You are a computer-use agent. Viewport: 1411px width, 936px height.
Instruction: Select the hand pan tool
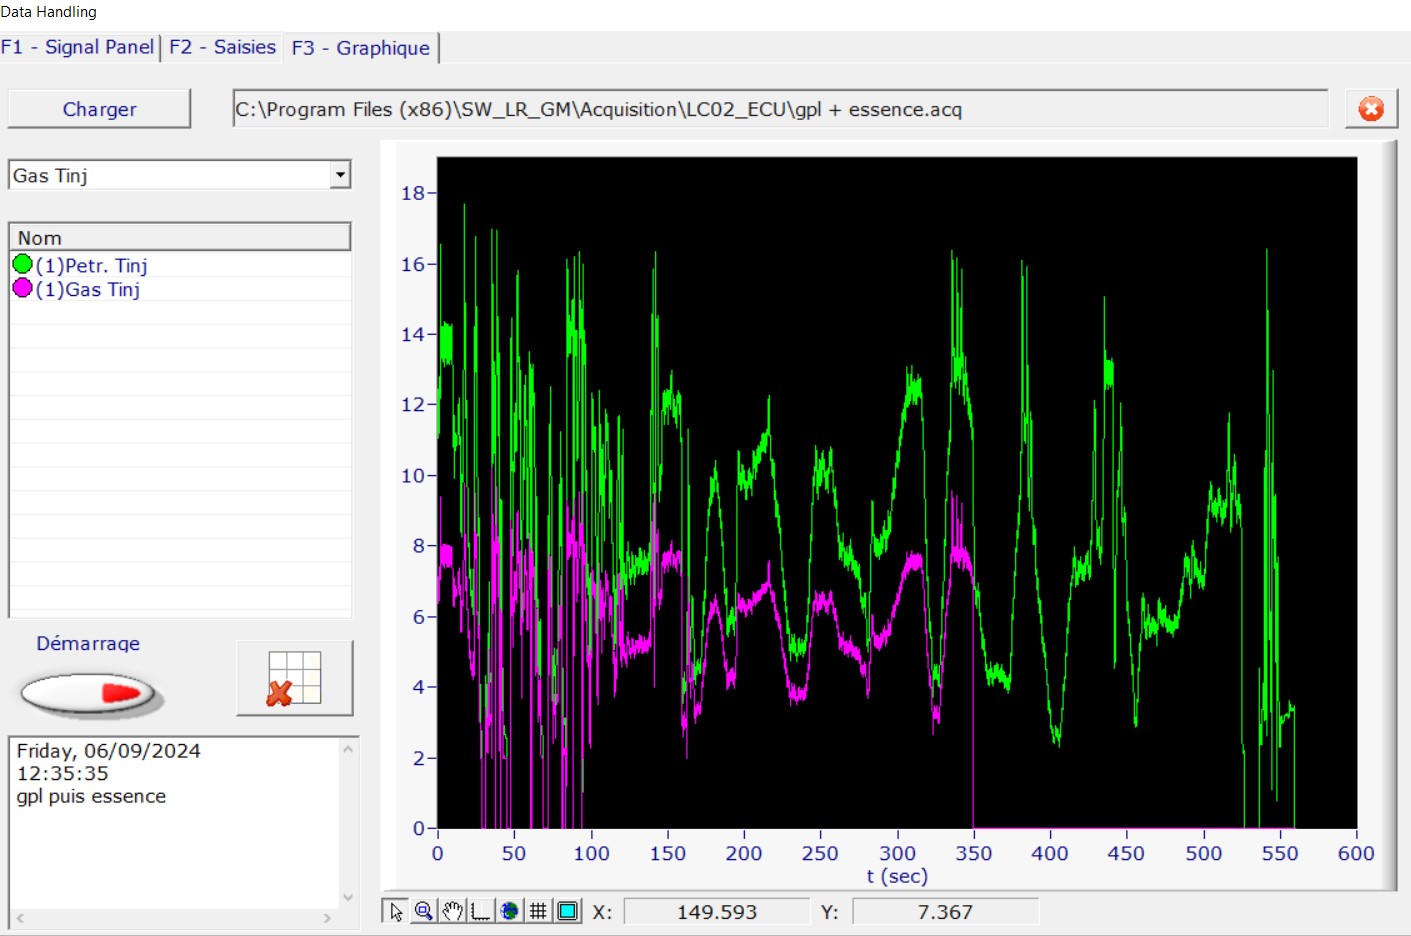(x=453, y=911)
